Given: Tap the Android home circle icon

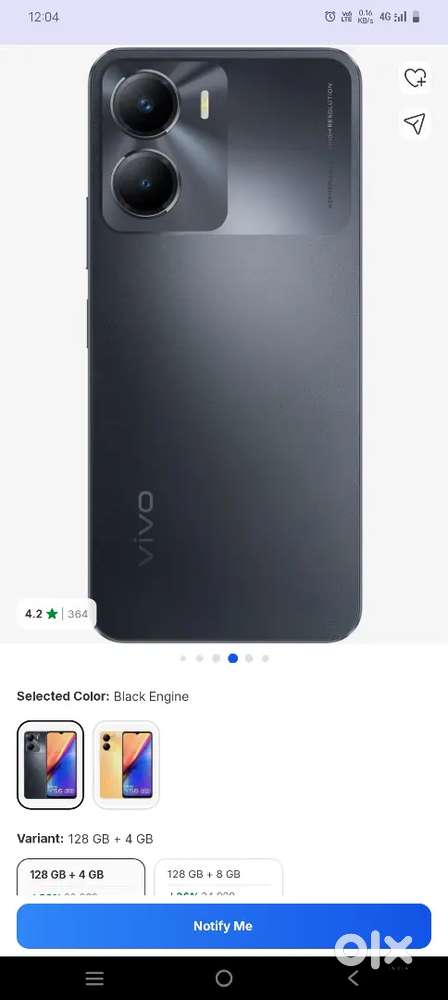Looking at the screenshot, I should [224, 978].
